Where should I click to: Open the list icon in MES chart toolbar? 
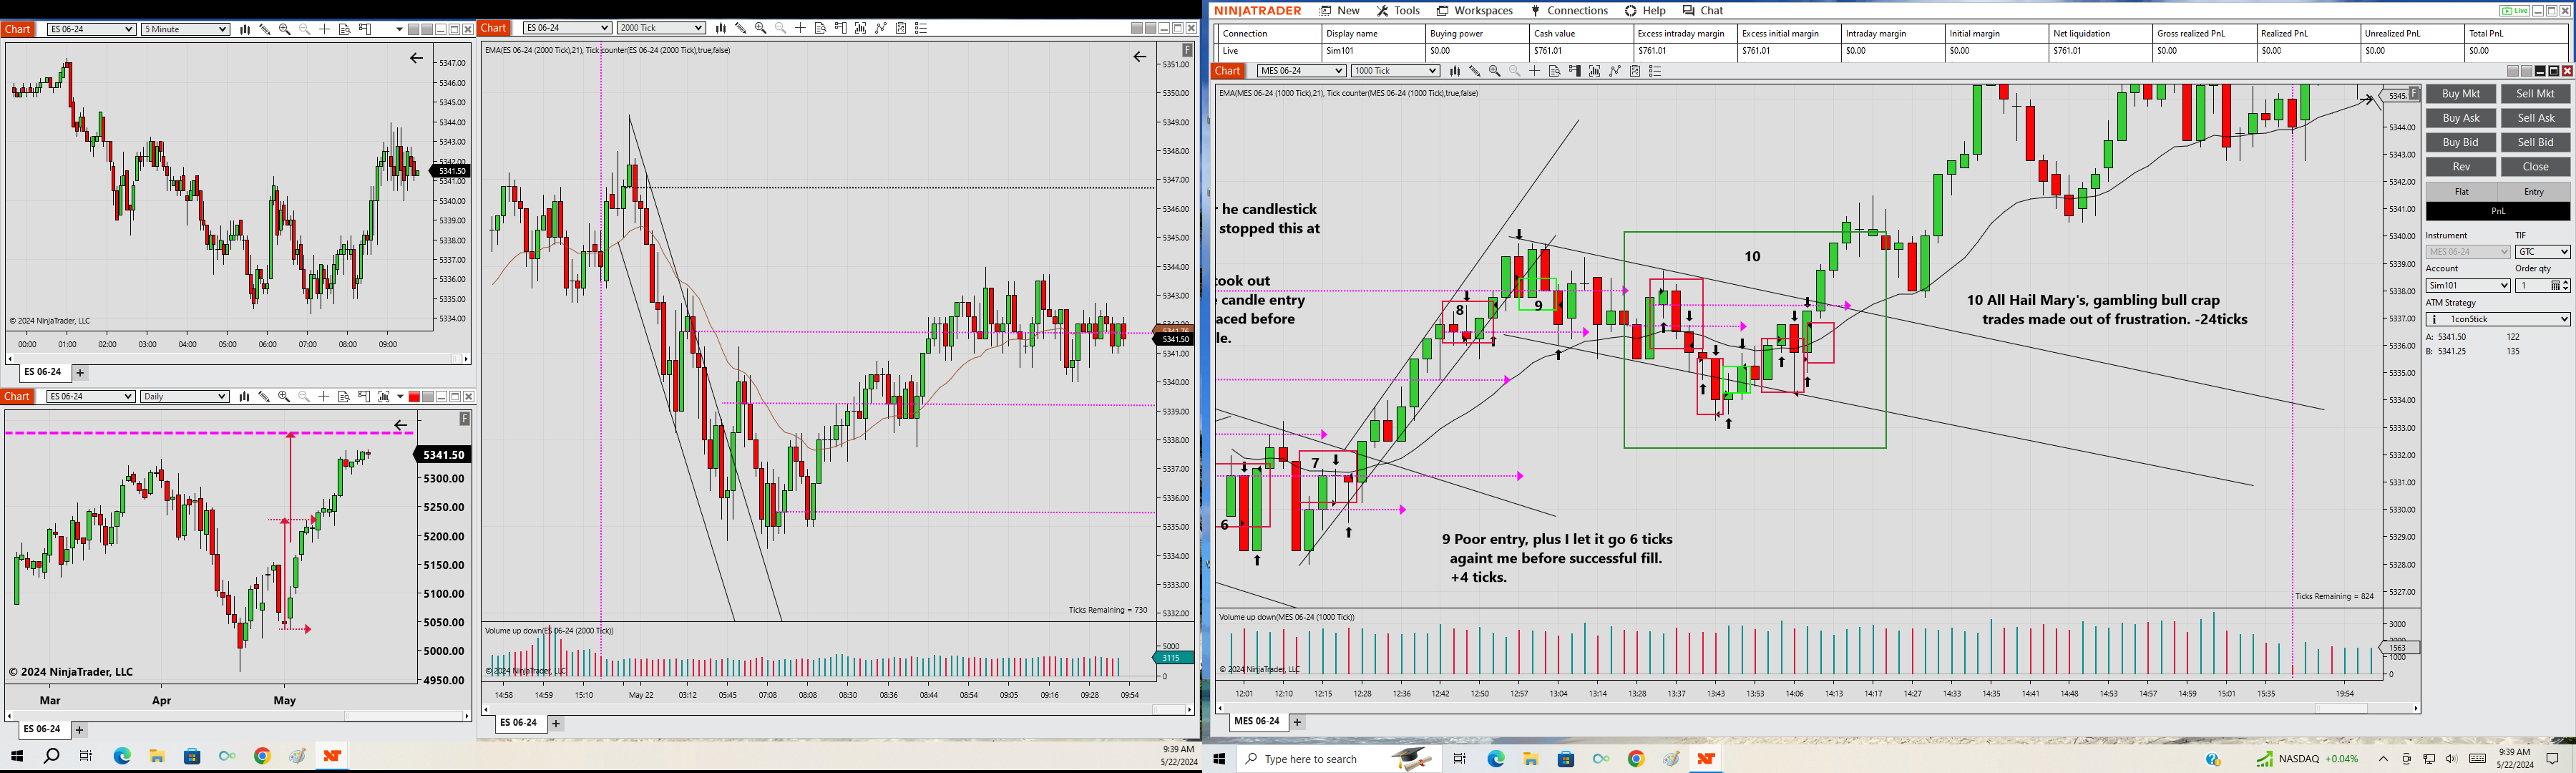[1655, 71]
